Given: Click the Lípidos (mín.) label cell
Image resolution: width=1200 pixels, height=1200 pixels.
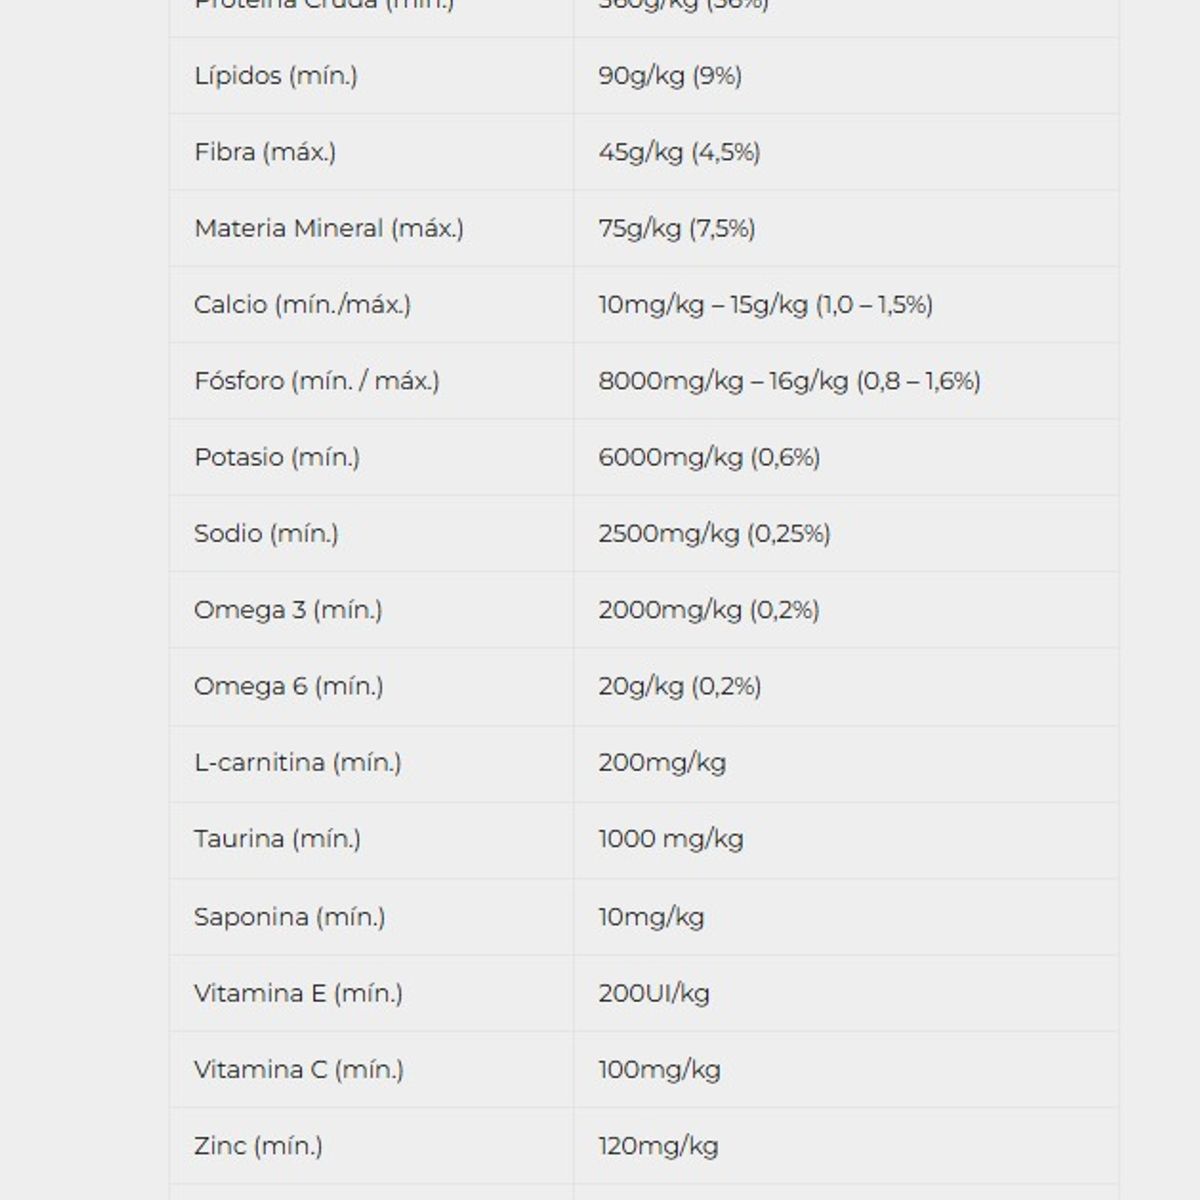Looking at the screenshot, I should (x=276, y=76).
